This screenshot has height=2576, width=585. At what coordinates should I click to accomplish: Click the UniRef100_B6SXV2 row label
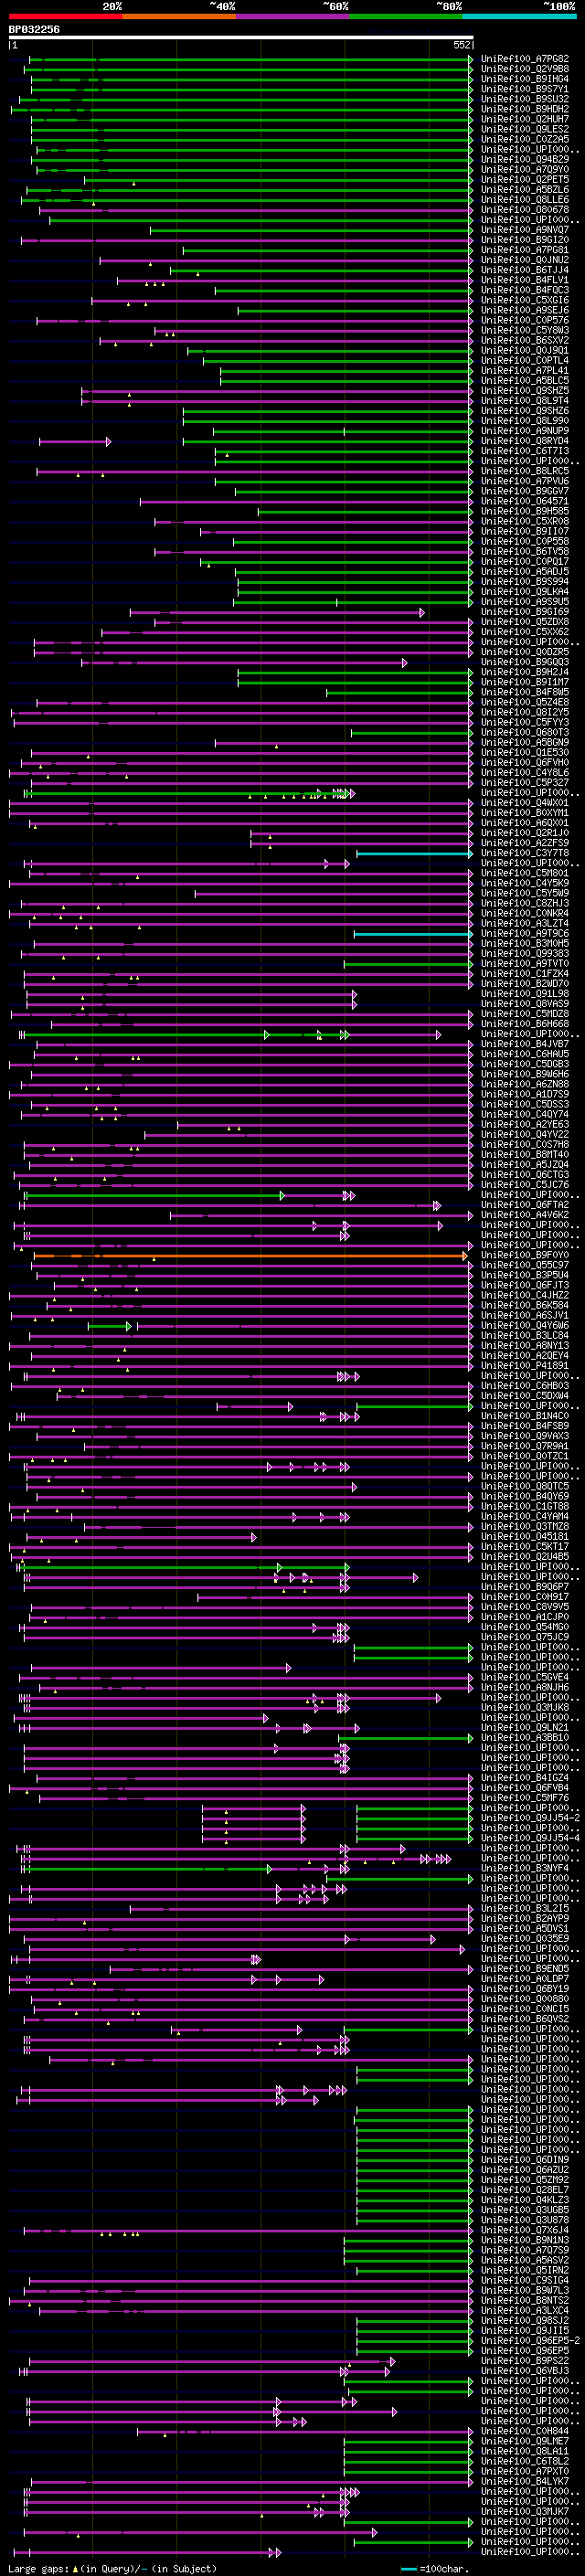525,340
